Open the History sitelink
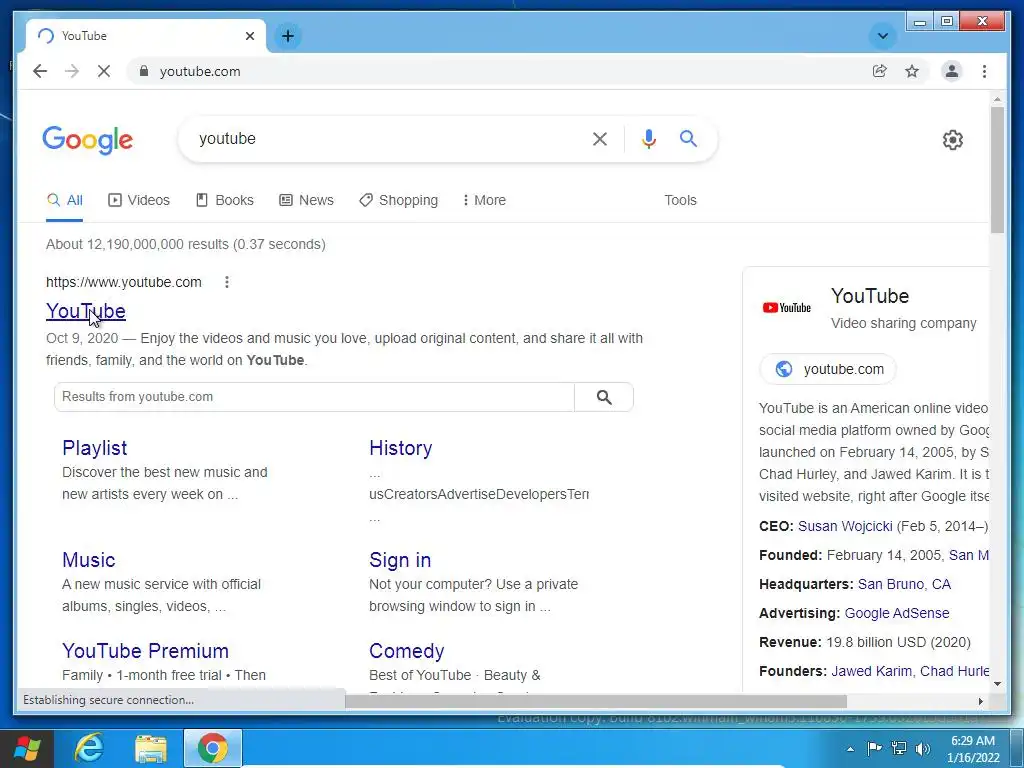The image size is (1024, 768). coord(400,448)
